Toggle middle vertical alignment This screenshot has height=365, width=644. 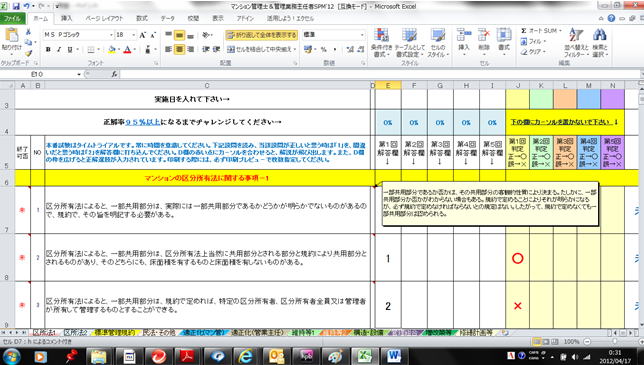[179, 35]
